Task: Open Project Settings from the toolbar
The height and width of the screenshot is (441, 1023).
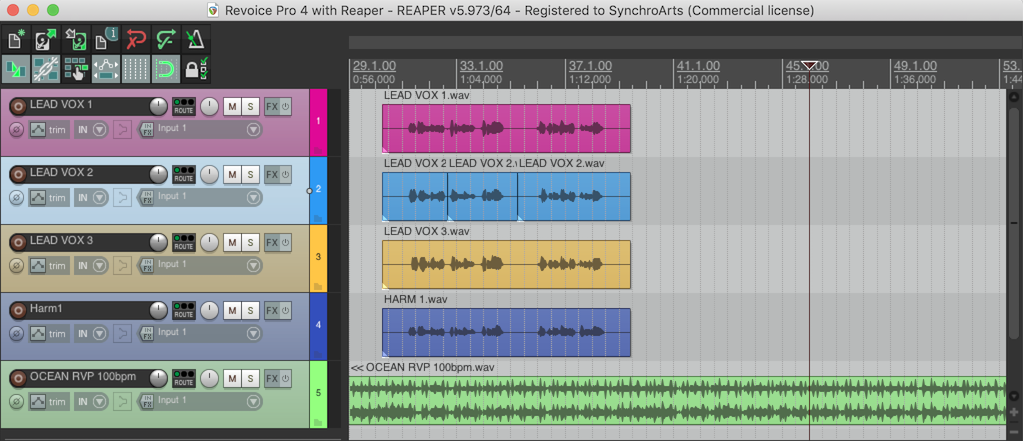Action: pyautogui.click(x=105, y=41)
